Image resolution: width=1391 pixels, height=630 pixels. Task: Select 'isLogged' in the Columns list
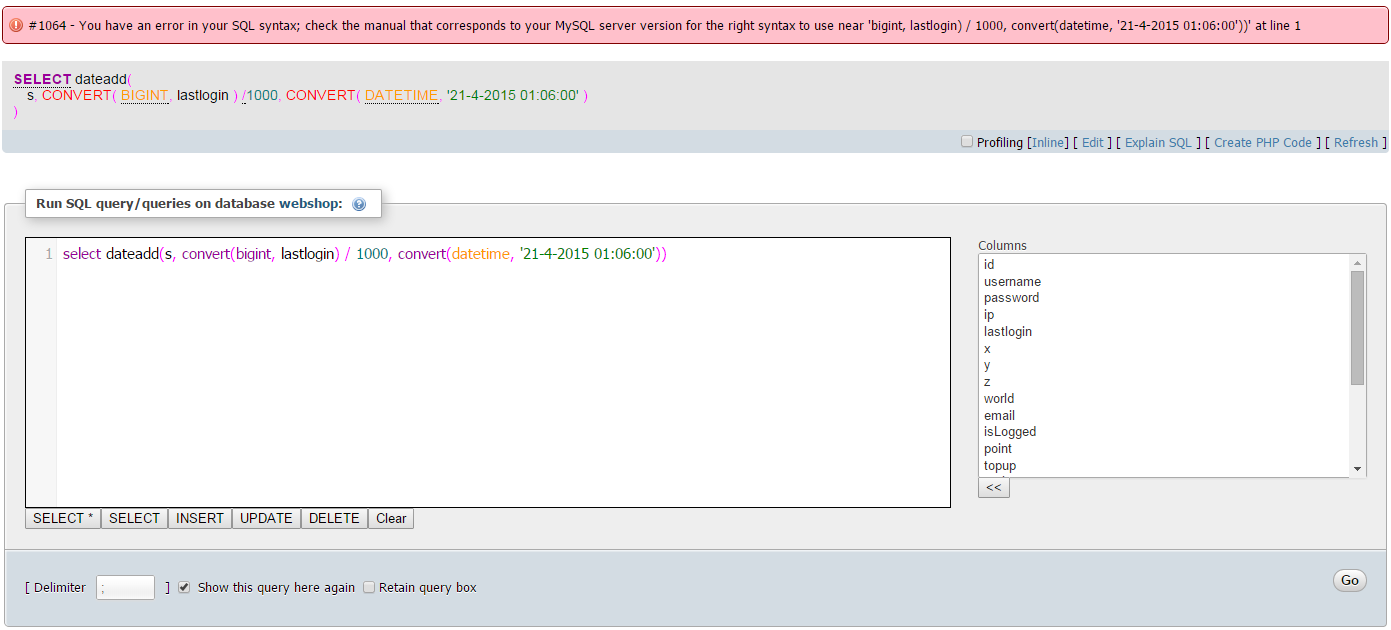1164,432
